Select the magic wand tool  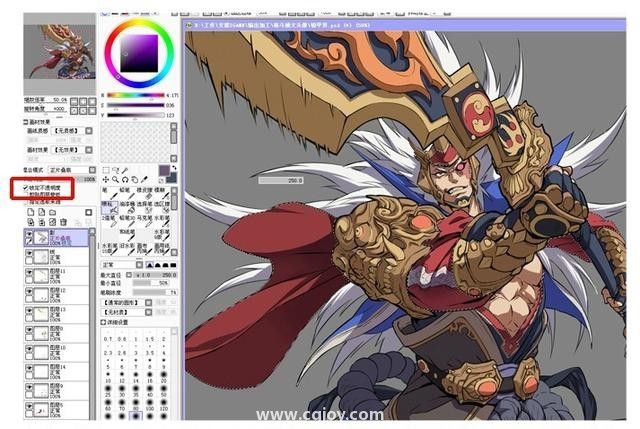pos(125,170)
